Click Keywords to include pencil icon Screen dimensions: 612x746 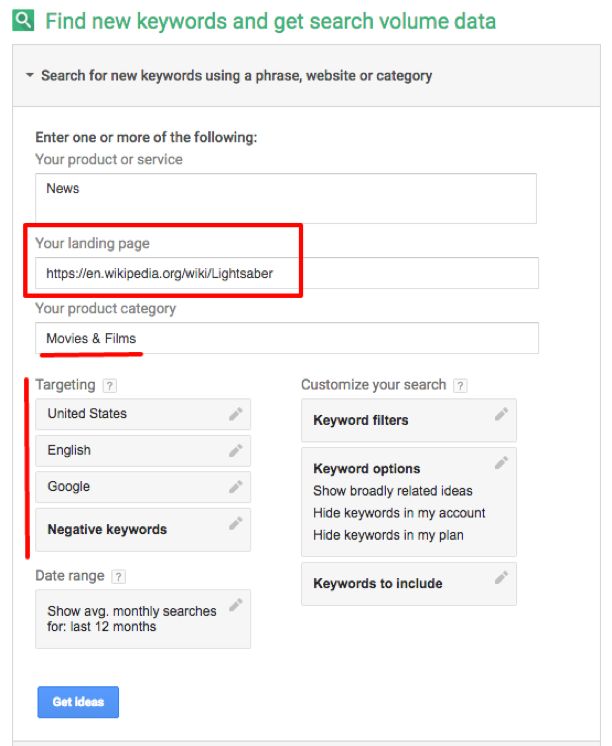click(501, 577)
